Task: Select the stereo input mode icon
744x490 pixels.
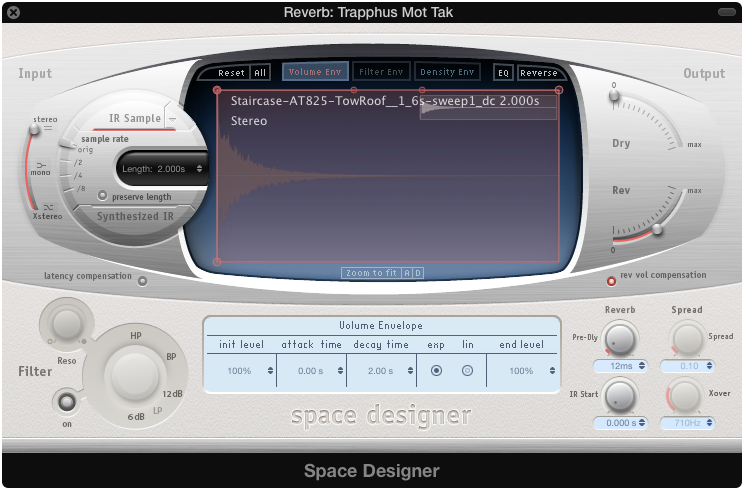Action: pyautogui.click(x=48, y=128)
